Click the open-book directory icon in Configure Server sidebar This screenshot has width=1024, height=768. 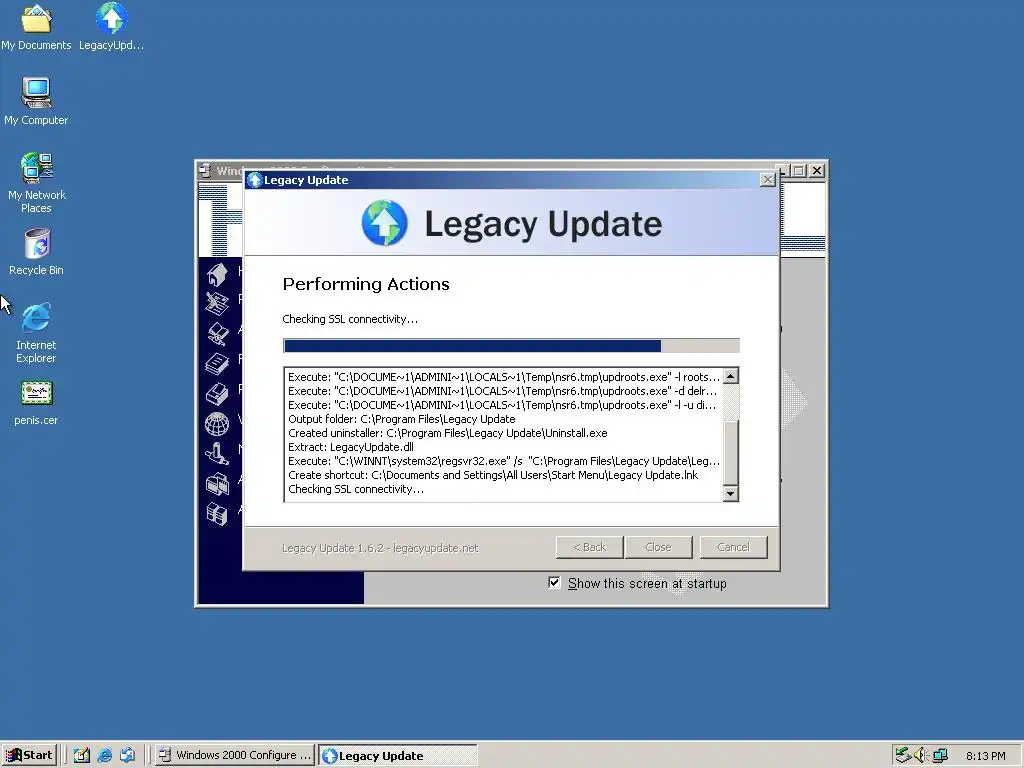(217, 334)
